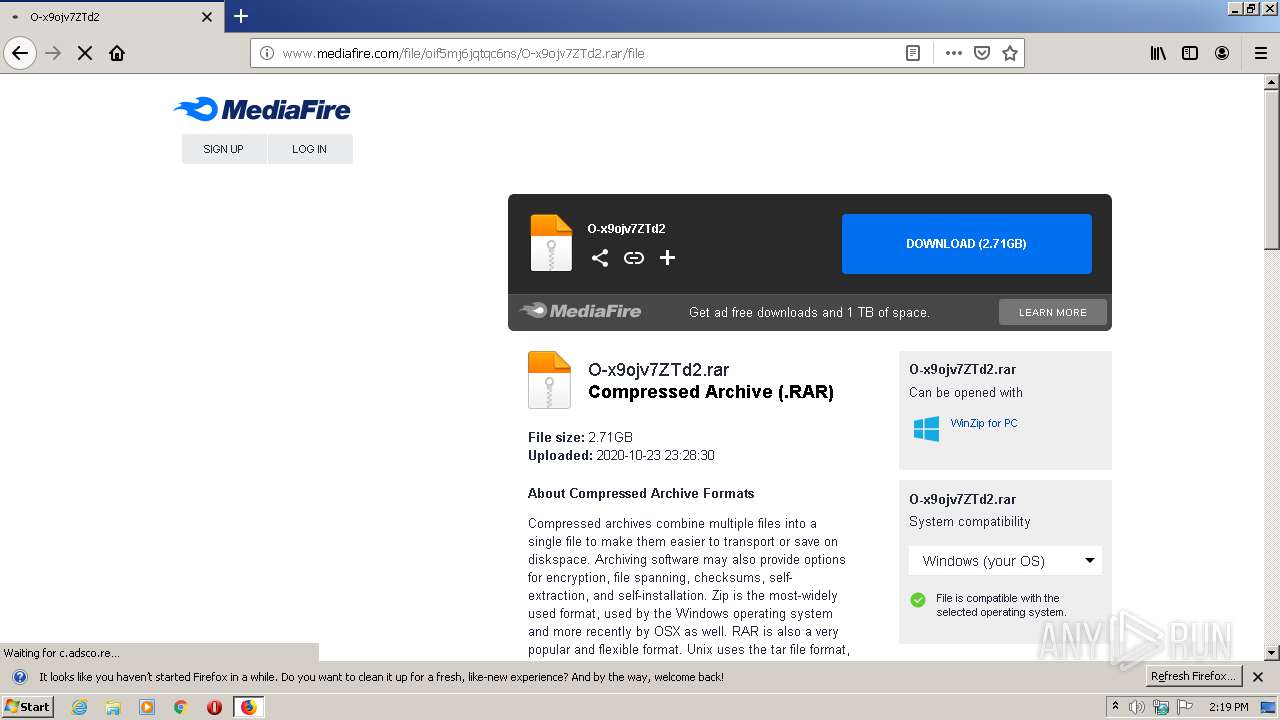Show hidden tray icons arrow
The height and width of the screenshot is (720, 1280).
[1115, 707]
